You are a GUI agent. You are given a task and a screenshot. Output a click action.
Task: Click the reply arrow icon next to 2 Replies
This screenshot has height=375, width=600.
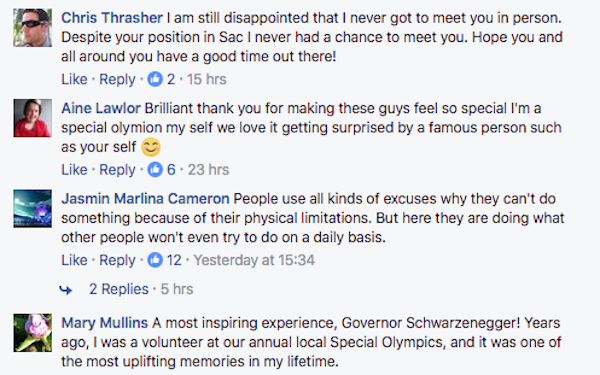(66, 290)
